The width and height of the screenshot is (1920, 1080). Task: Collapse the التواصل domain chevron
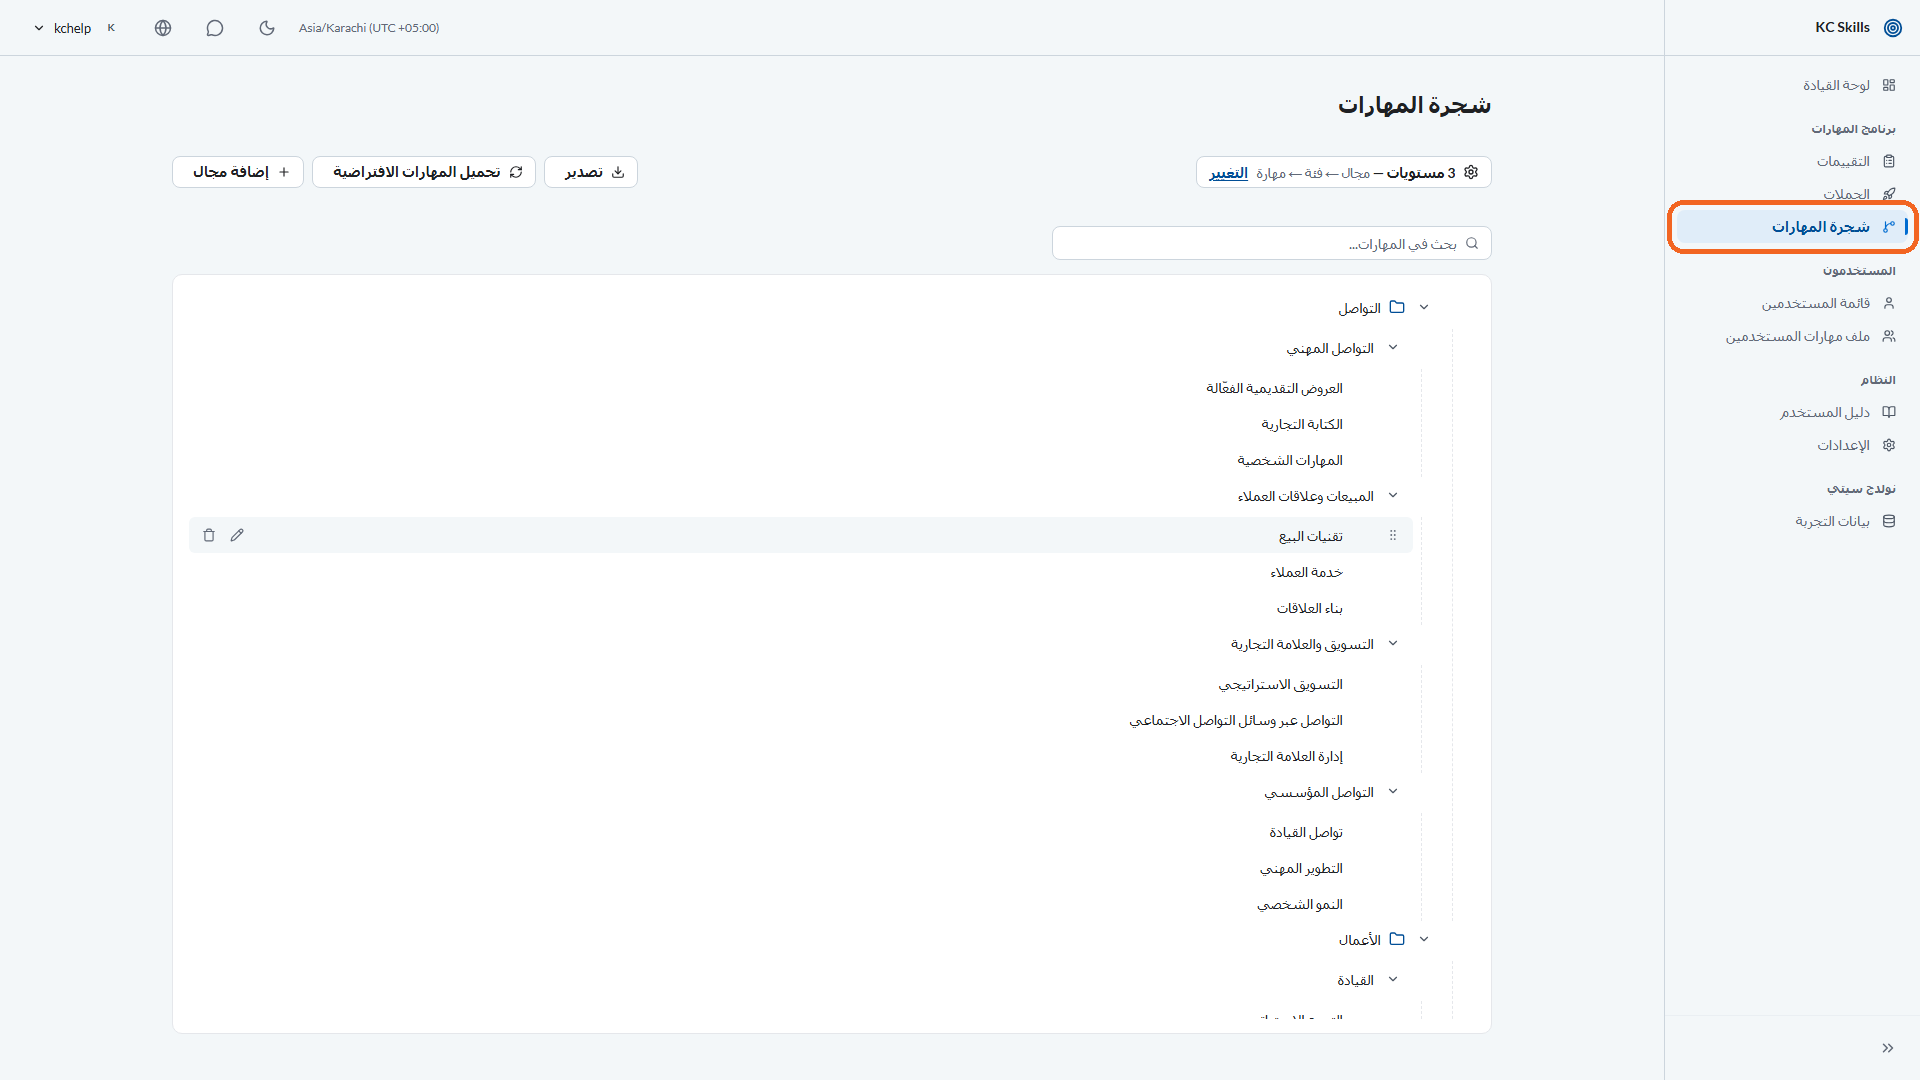1424,307
